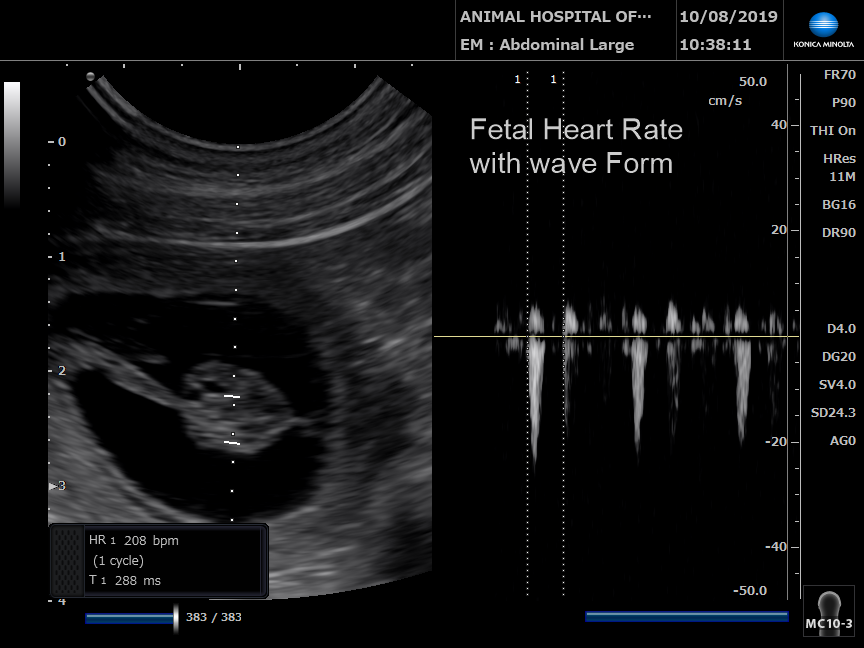The height and width of the screenshot is (648, 864).
Task: Click the focus arrow marker at depth 3
Action: pyautogui.click(x=54, y=486)
